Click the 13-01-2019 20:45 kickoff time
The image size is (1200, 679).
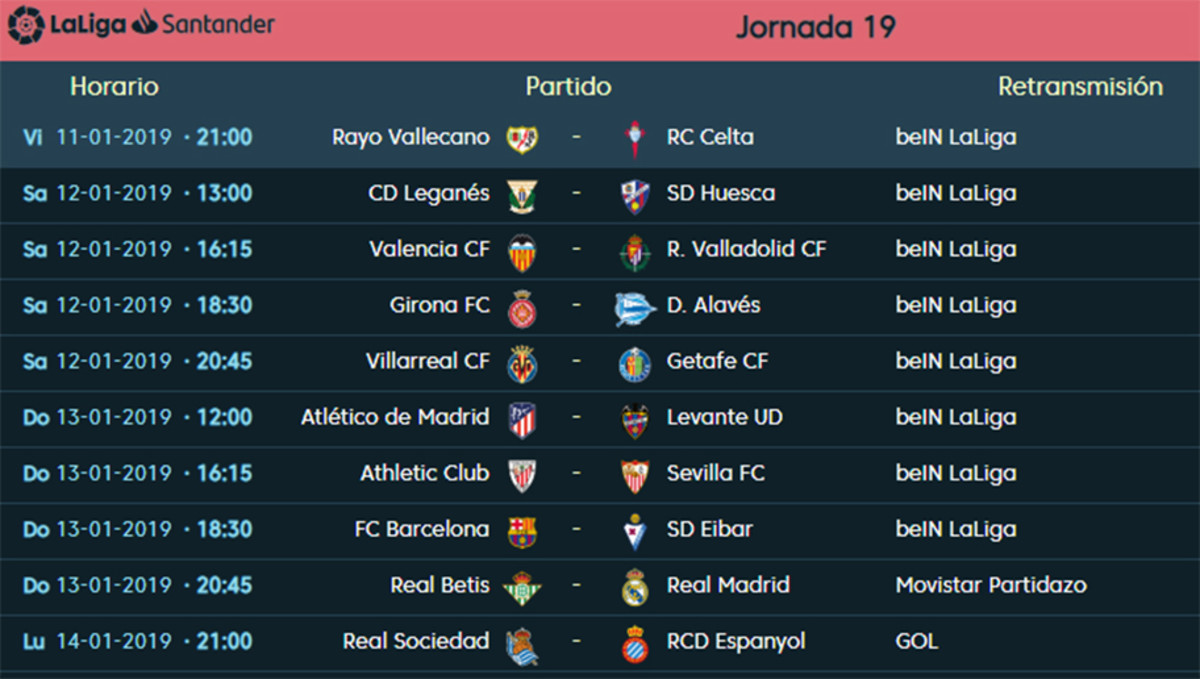(x=224, y=585)
